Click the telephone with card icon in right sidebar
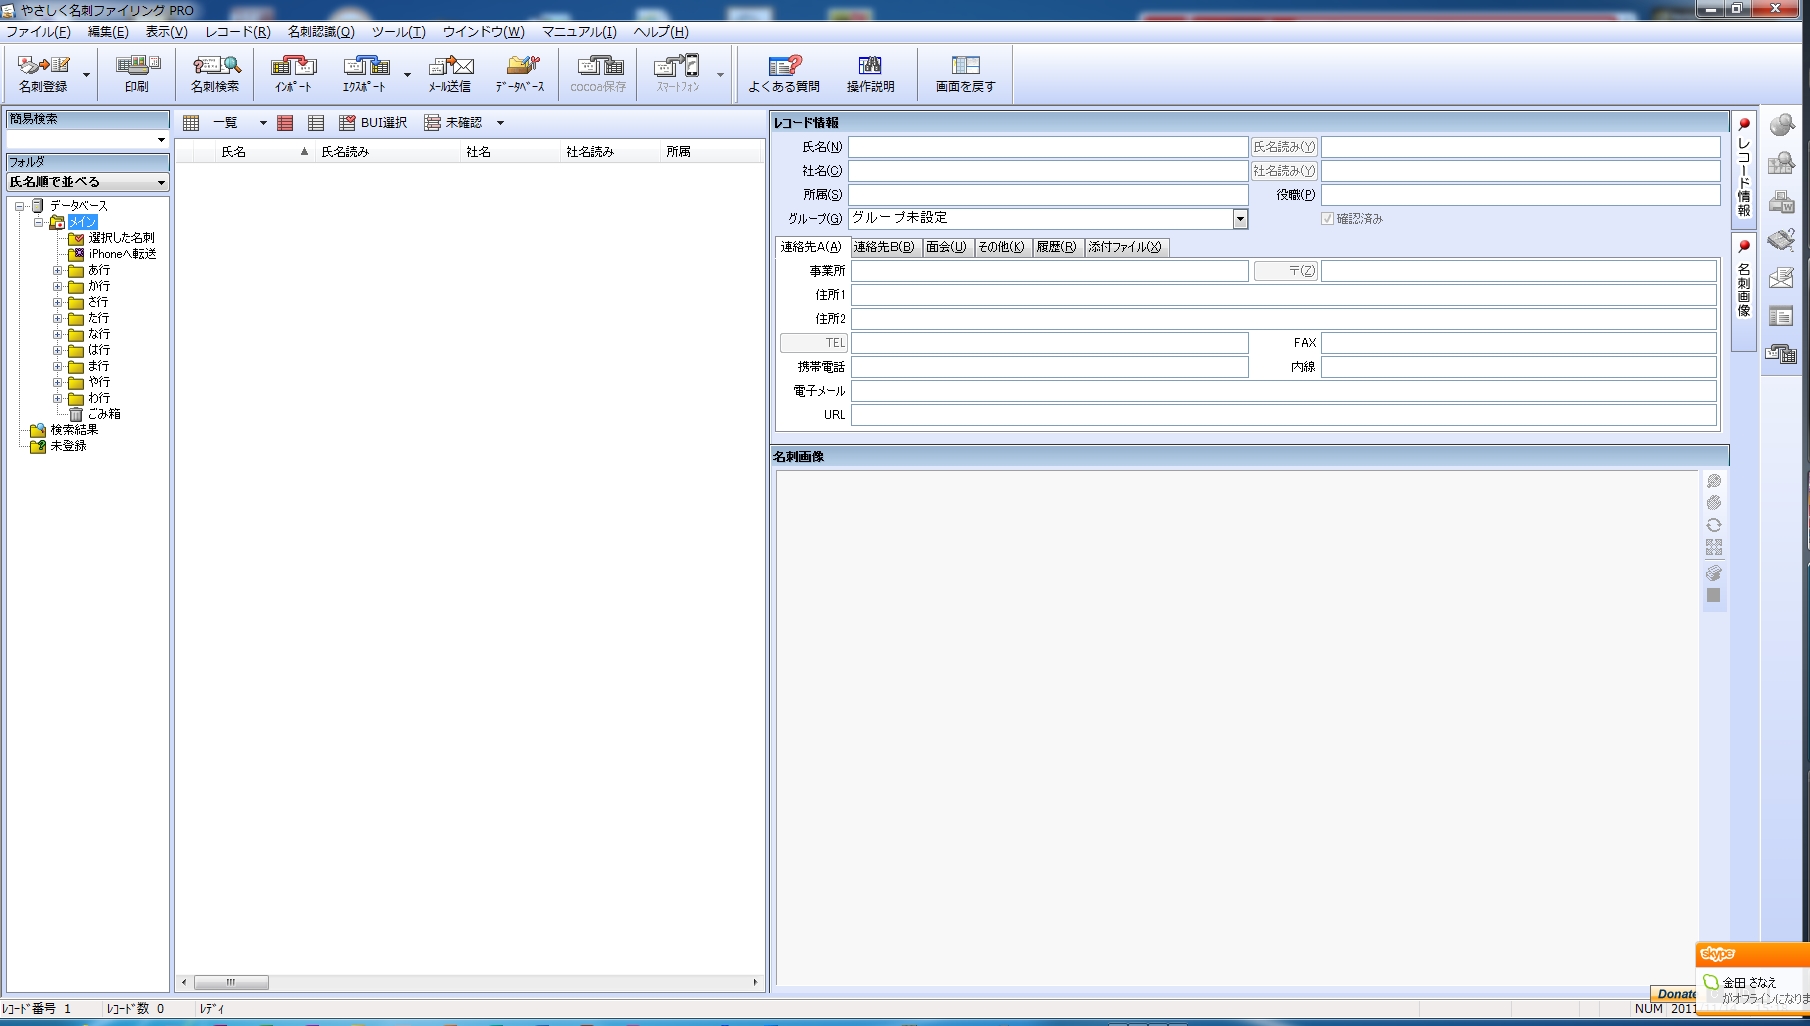This screenshot has width=1810, height=1026. (x=1782, y=354)
